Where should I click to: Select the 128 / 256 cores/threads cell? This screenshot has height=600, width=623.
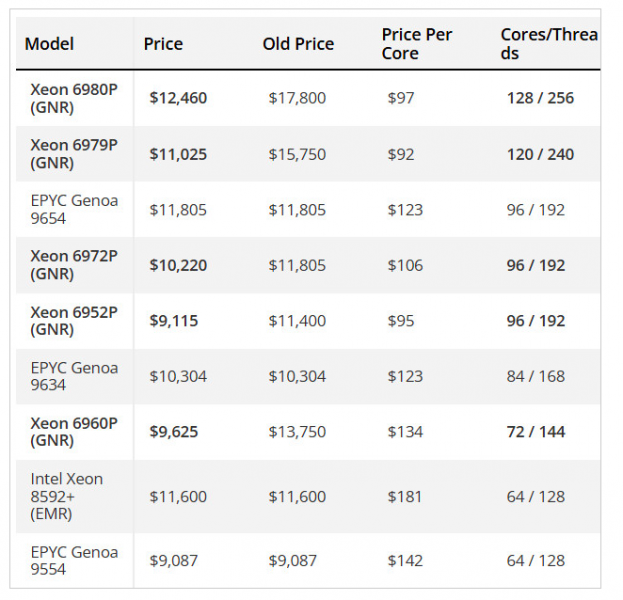(540, 98)
